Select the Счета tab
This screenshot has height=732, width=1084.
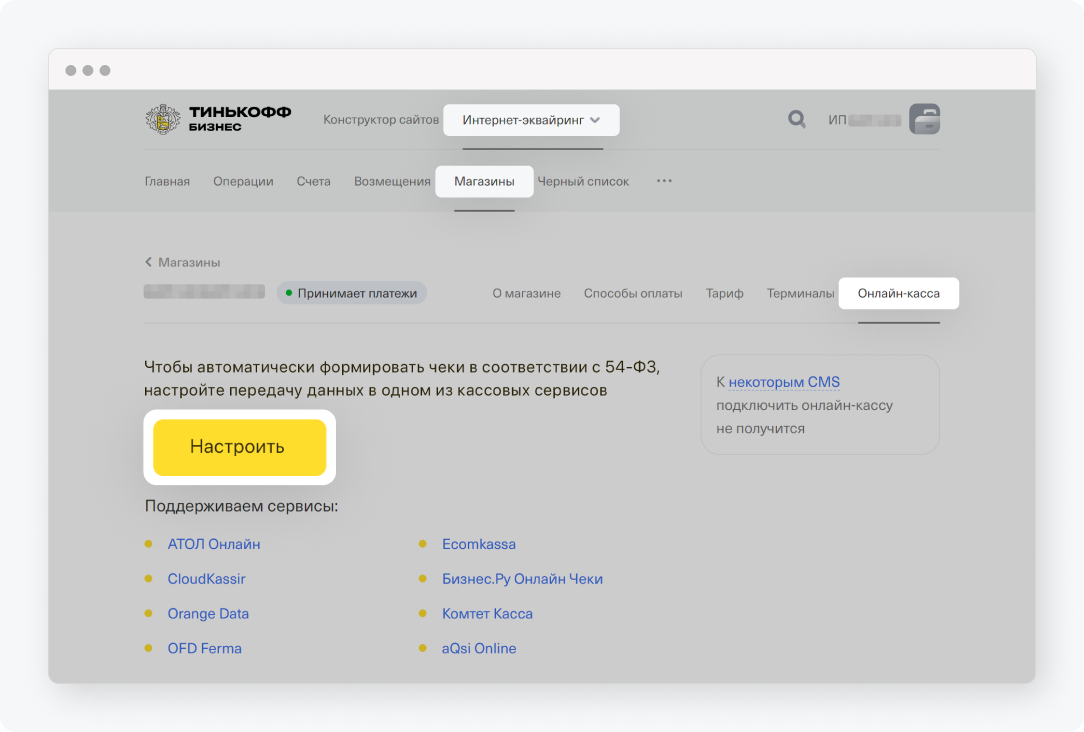coord(313,181)
